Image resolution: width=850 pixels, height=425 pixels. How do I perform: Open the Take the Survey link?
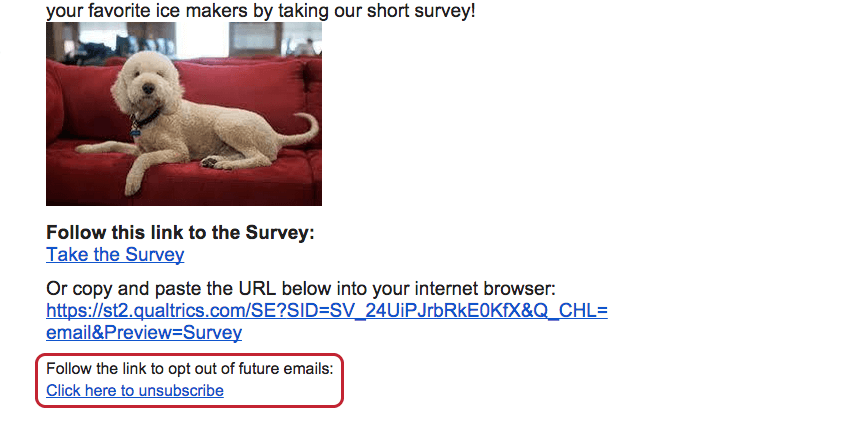115,254
